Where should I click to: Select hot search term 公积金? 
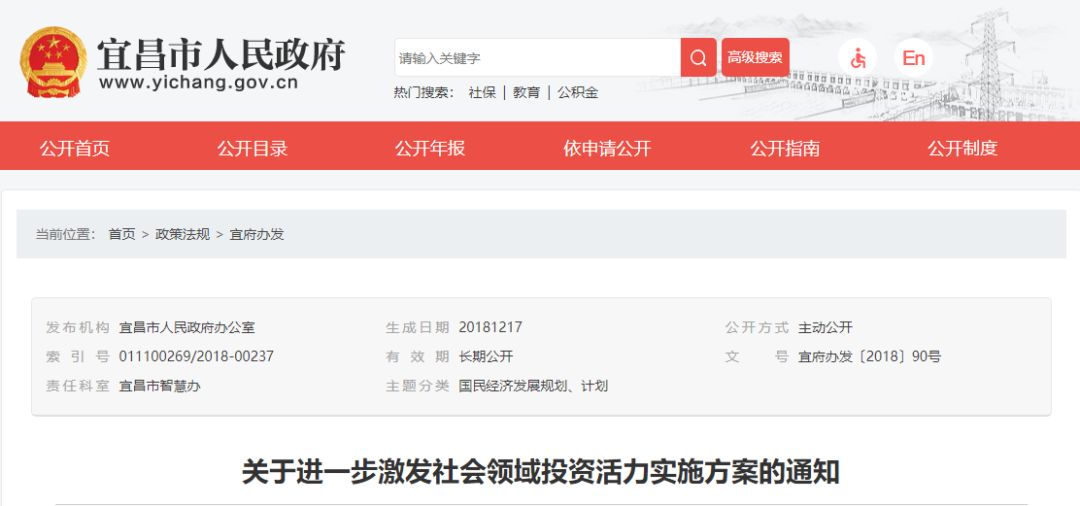click(577, 92)
